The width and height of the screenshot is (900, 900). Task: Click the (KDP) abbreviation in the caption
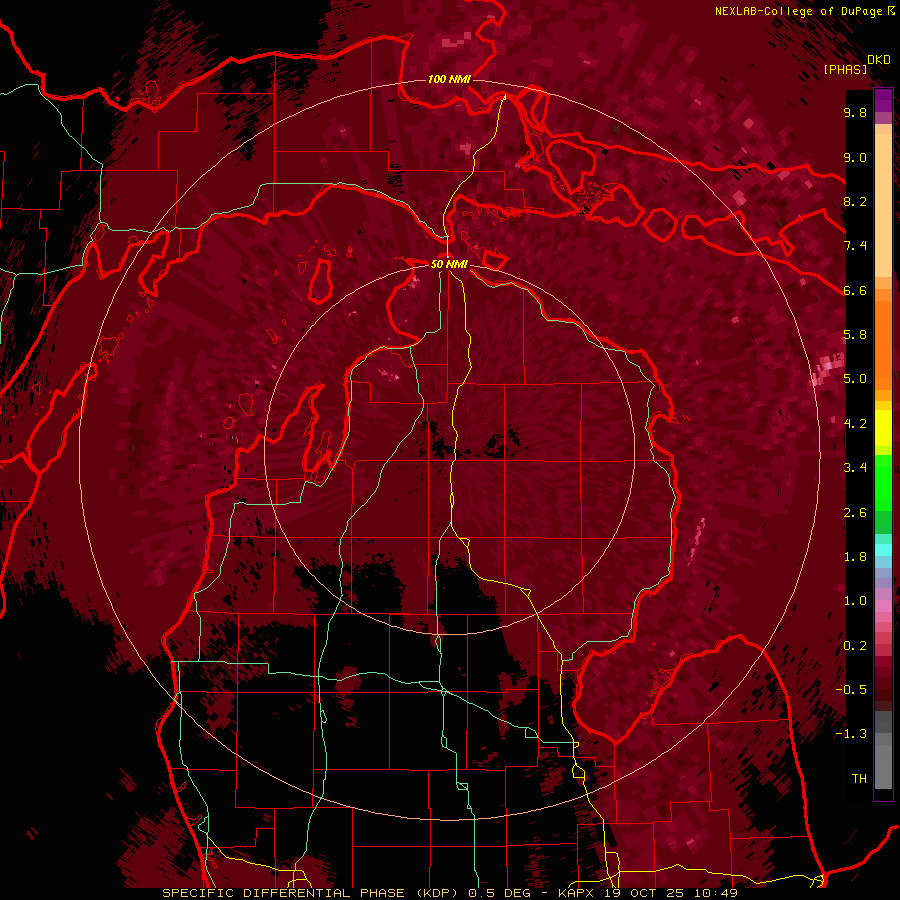pos(439,893)
